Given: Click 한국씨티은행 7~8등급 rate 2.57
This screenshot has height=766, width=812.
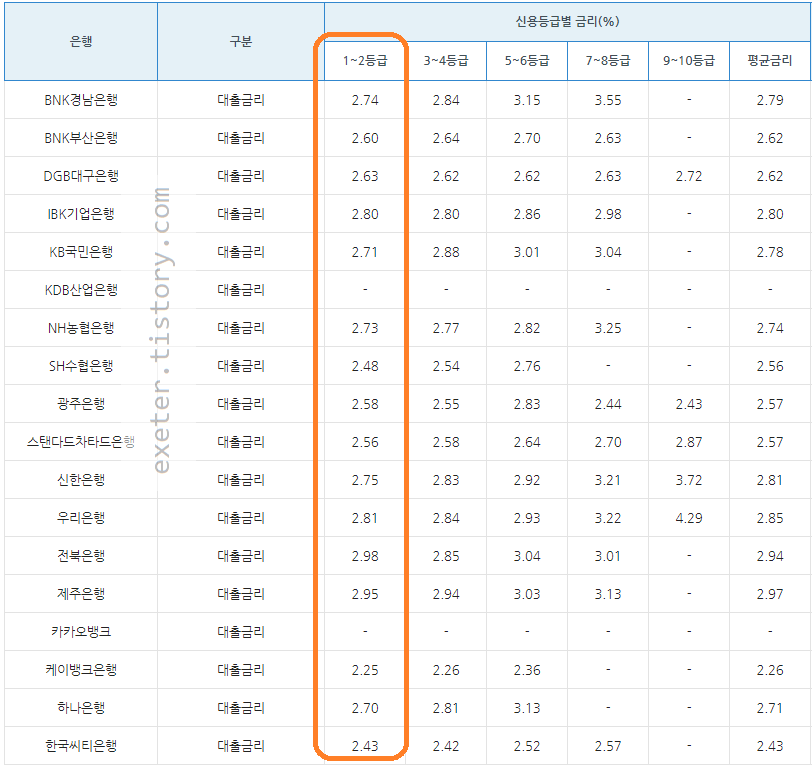Looking at the screenshot, I should [x=608, y=746].
